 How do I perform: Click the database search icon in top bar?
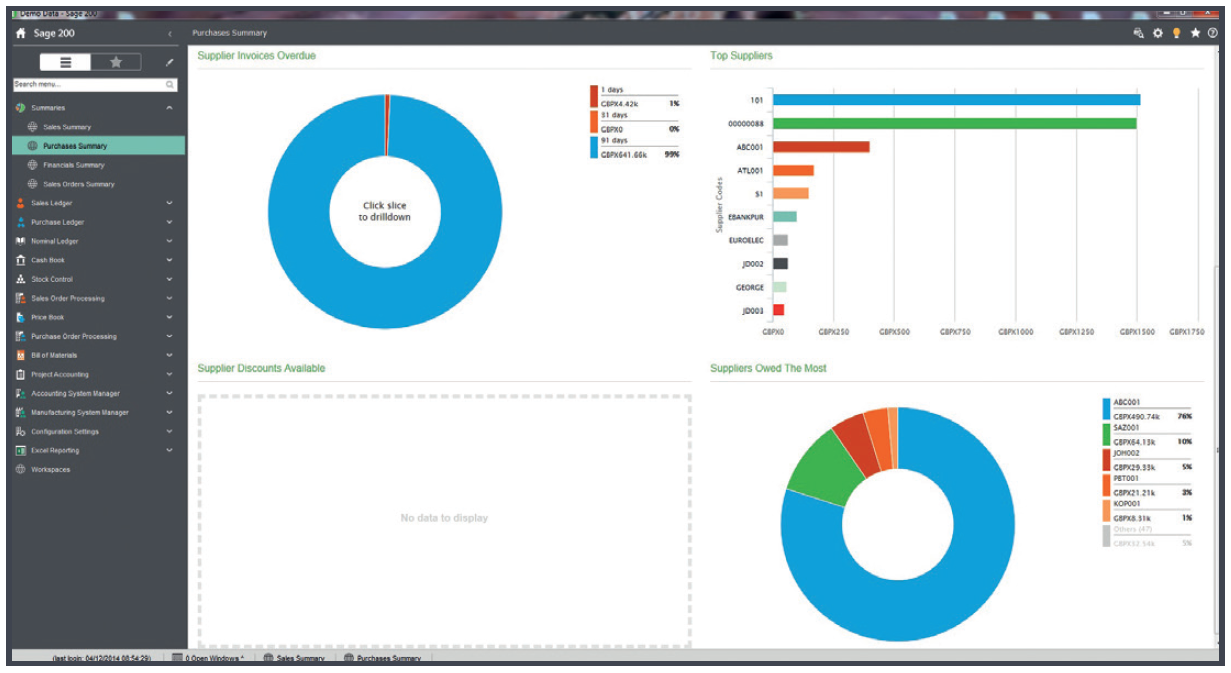pos(1138,33)
